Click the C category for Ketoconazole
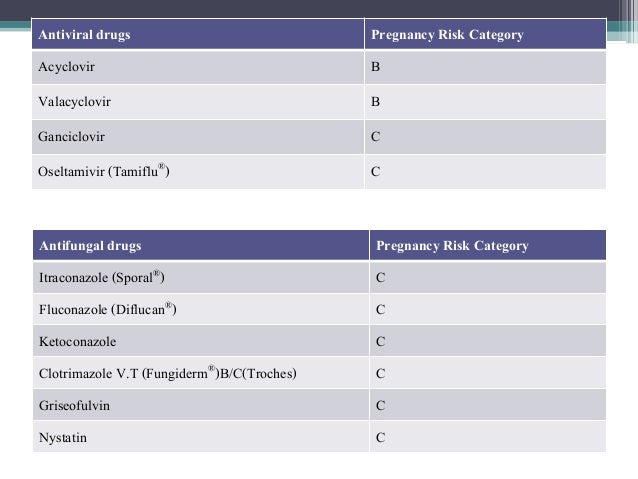 (x=380, y=341)
